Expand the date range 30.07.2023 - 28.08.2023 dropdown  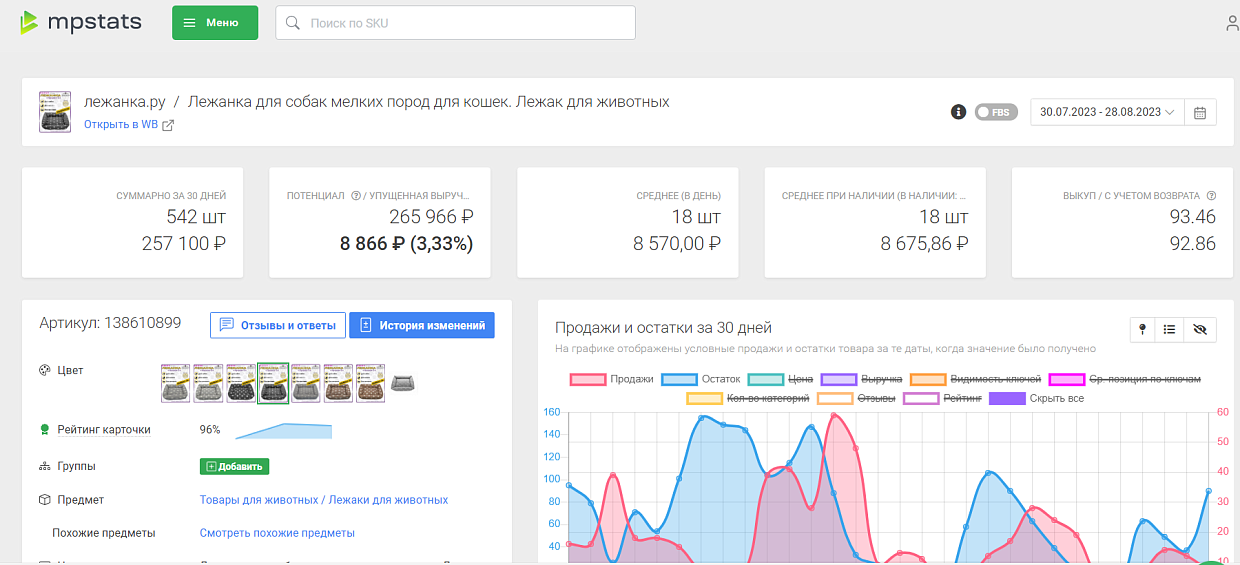[x=1107, y=112]
